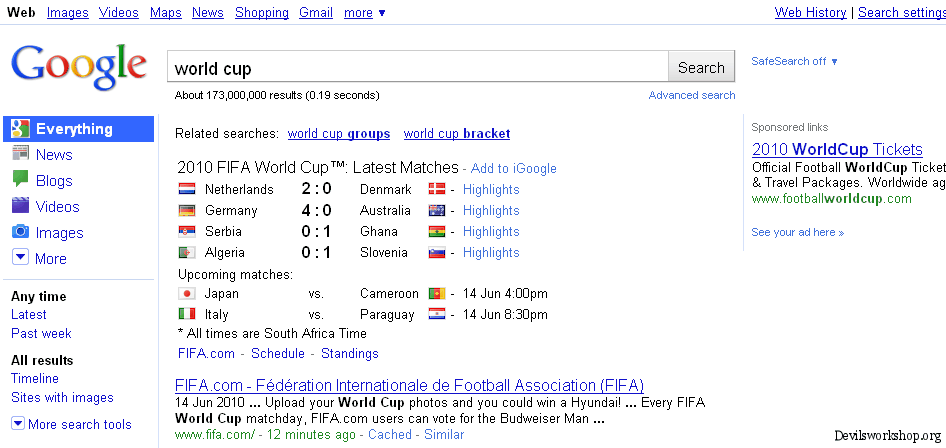
Task: Click Add to iGoogle link
Action: point(513,169)
